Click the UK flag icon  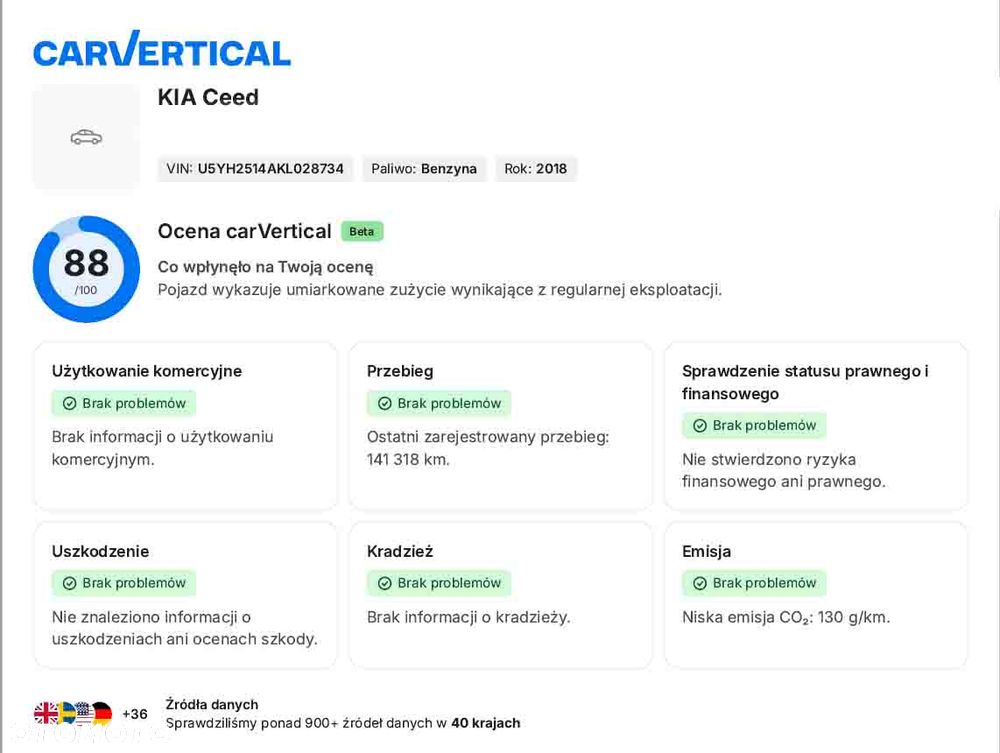click(46, 713)
